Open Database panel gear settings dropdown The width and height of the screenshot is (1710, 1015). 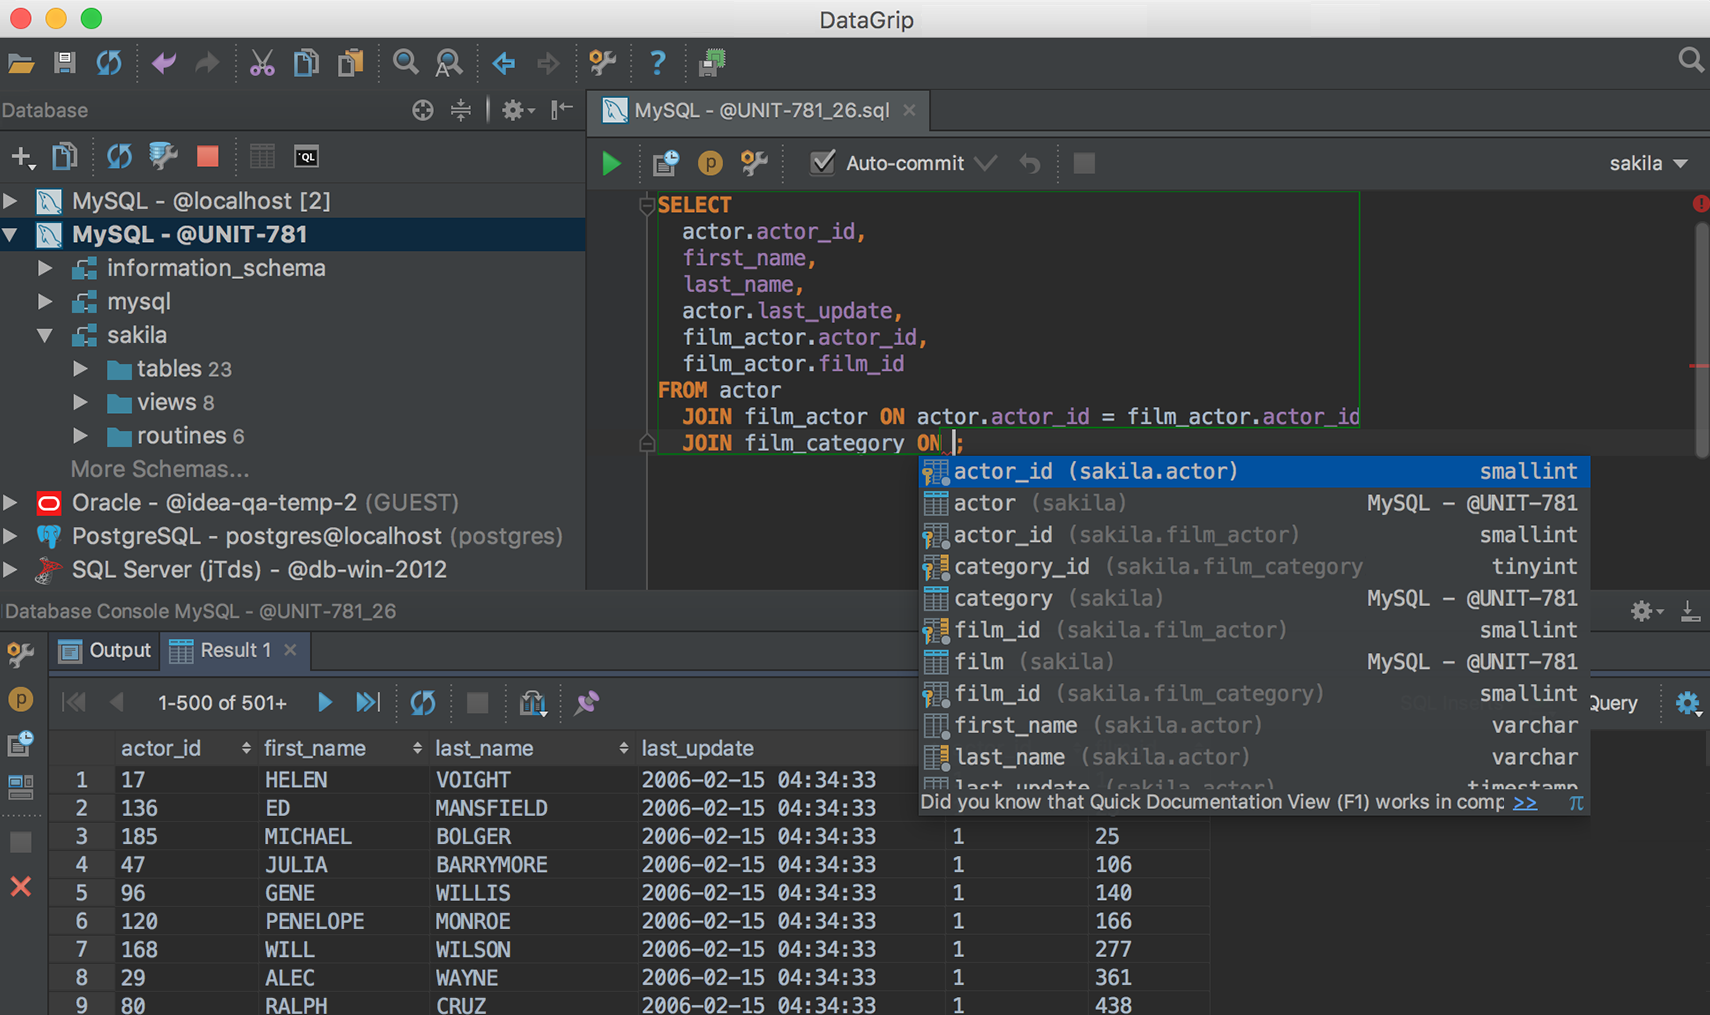[517, 110]
